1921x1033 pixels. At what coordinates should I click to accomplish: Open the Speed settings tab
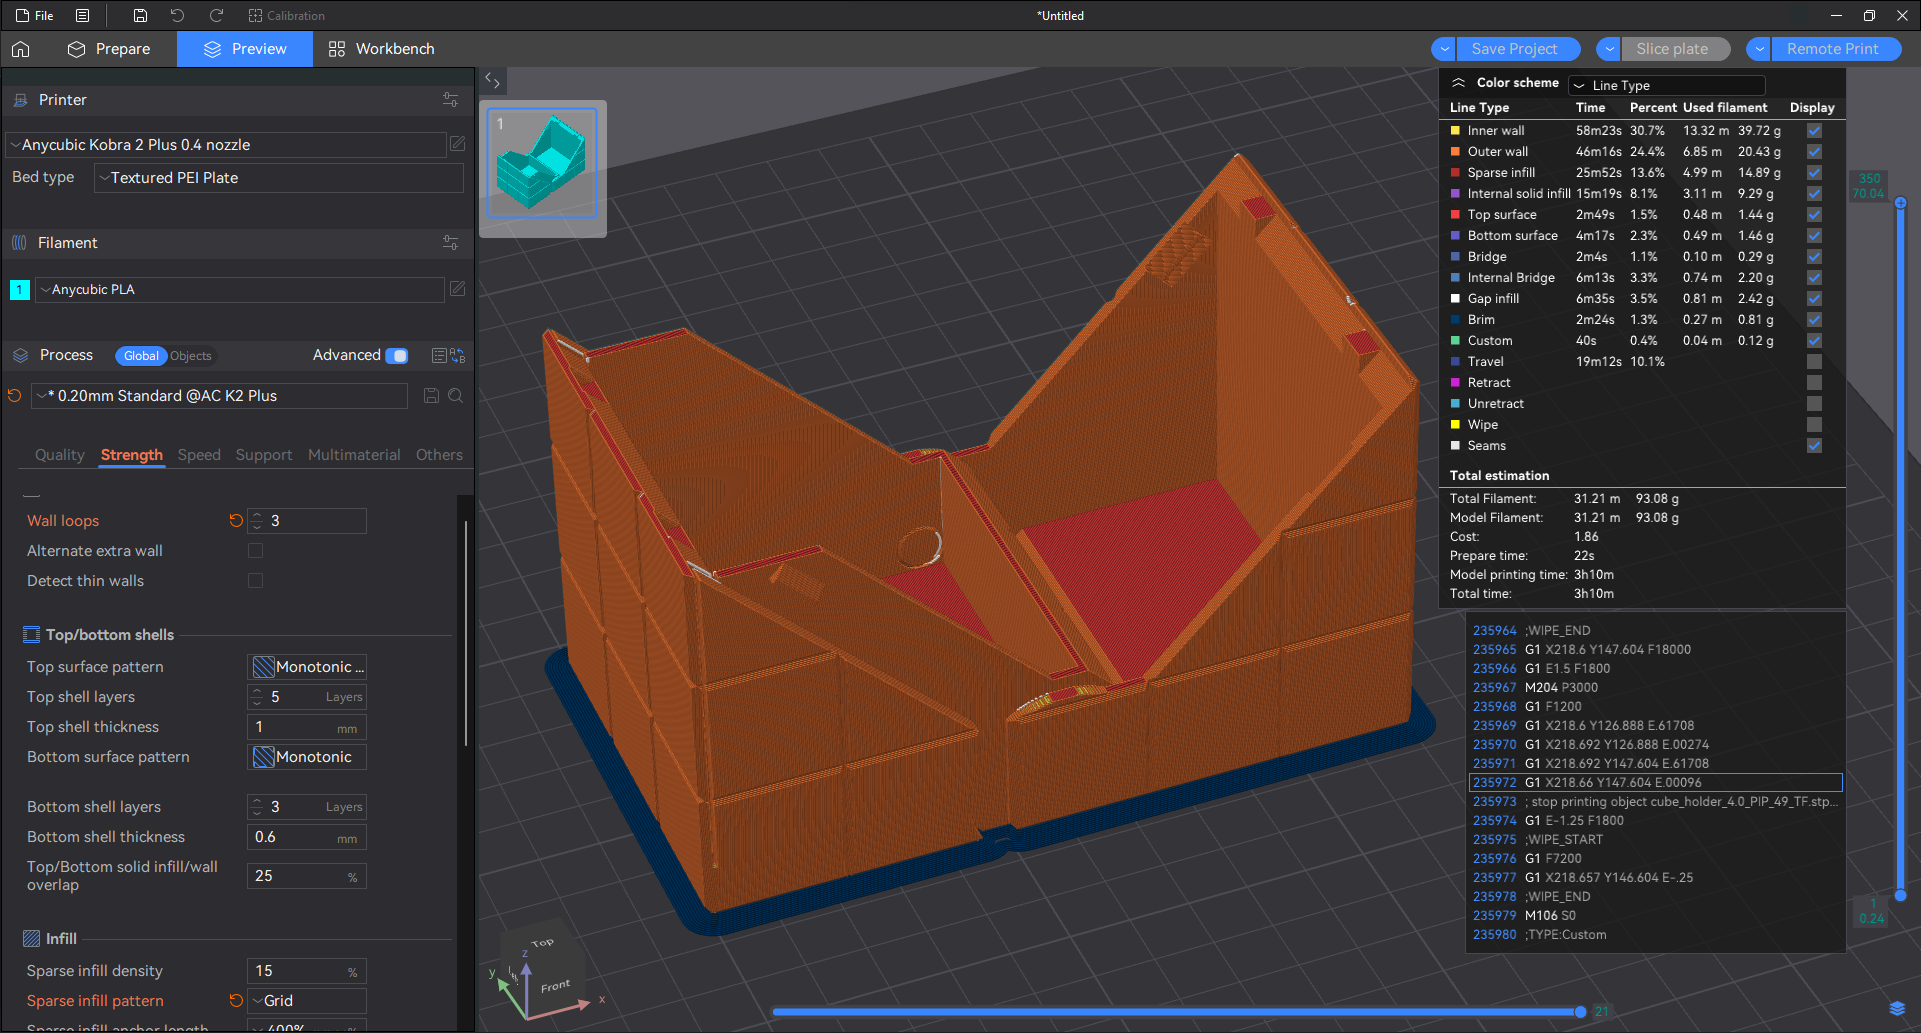(x=199, y=455)
